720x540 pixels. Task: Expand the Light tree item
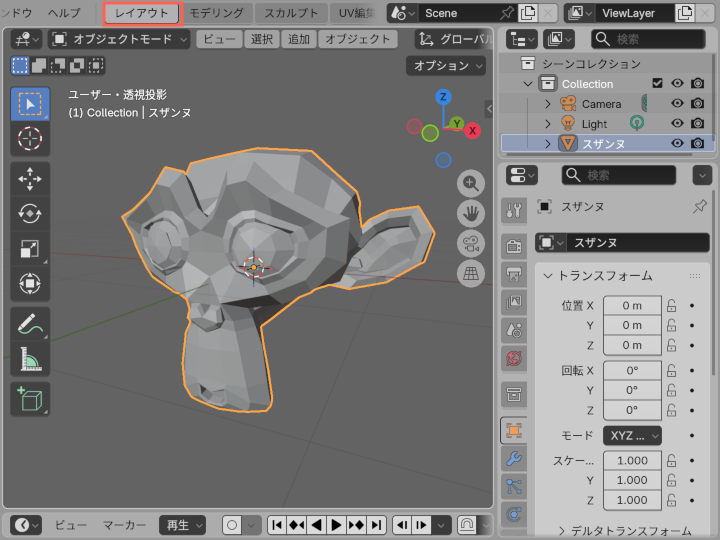pos(547,124)
